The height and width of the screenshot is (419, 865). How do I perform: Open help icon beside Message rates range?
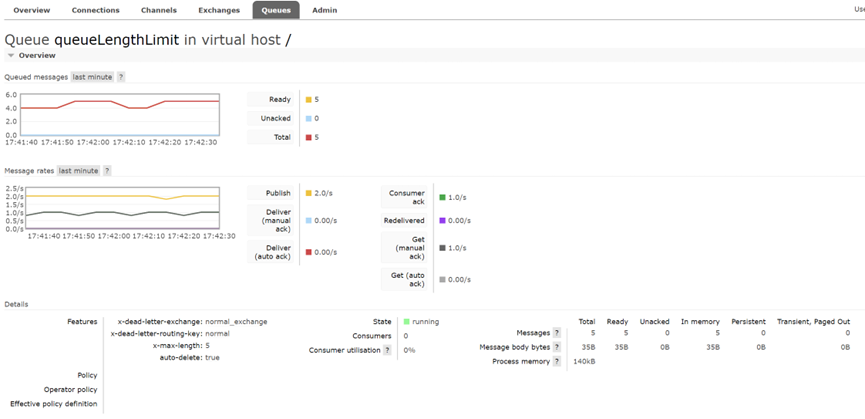click(x=107, y=171)
